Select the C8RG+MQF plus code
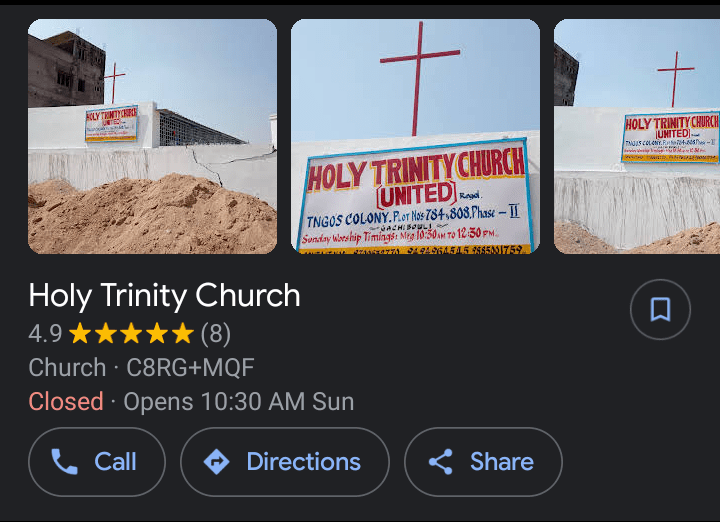 coord(190,367)
